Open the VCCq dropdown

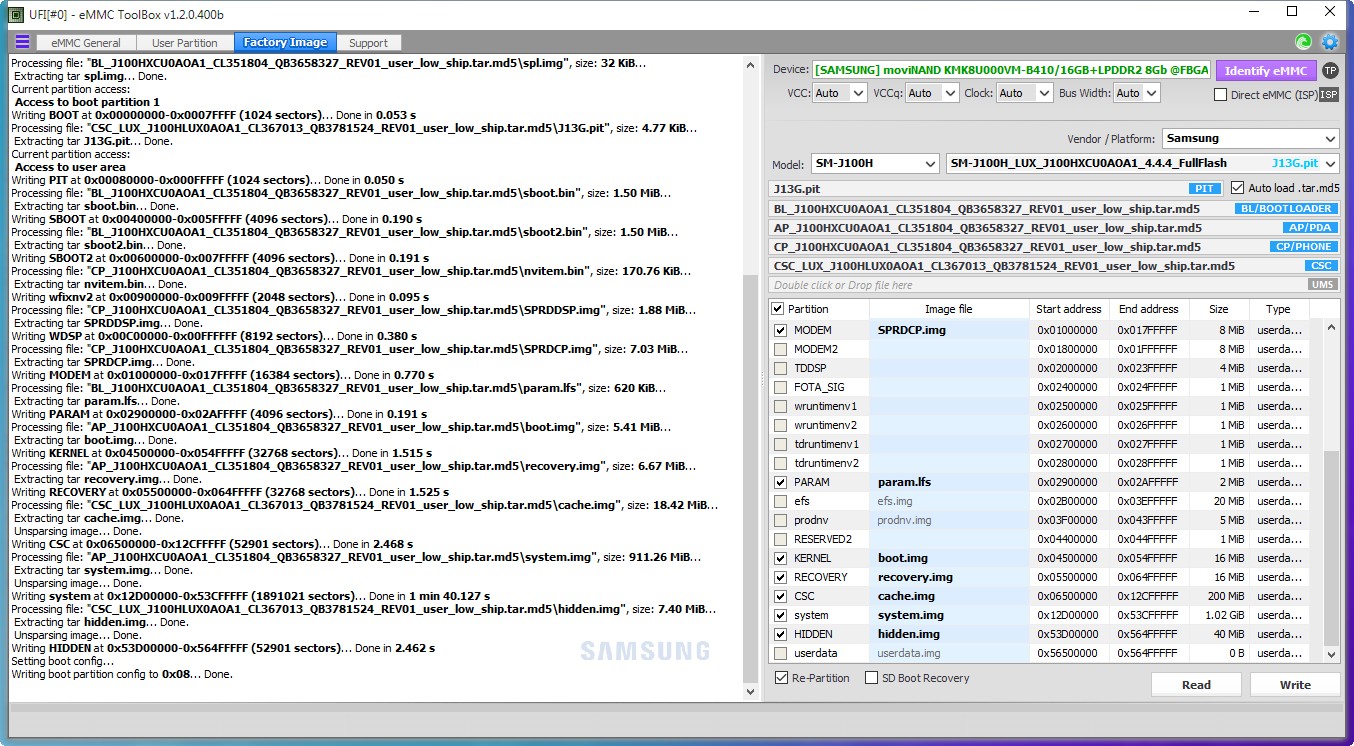(932, 93)
